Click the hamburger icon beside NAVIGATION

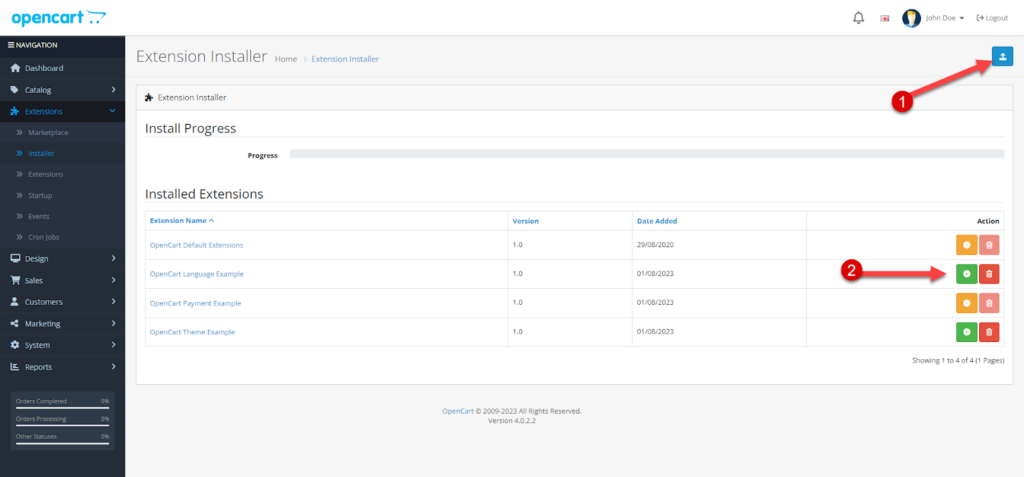(x=10, y=45)
